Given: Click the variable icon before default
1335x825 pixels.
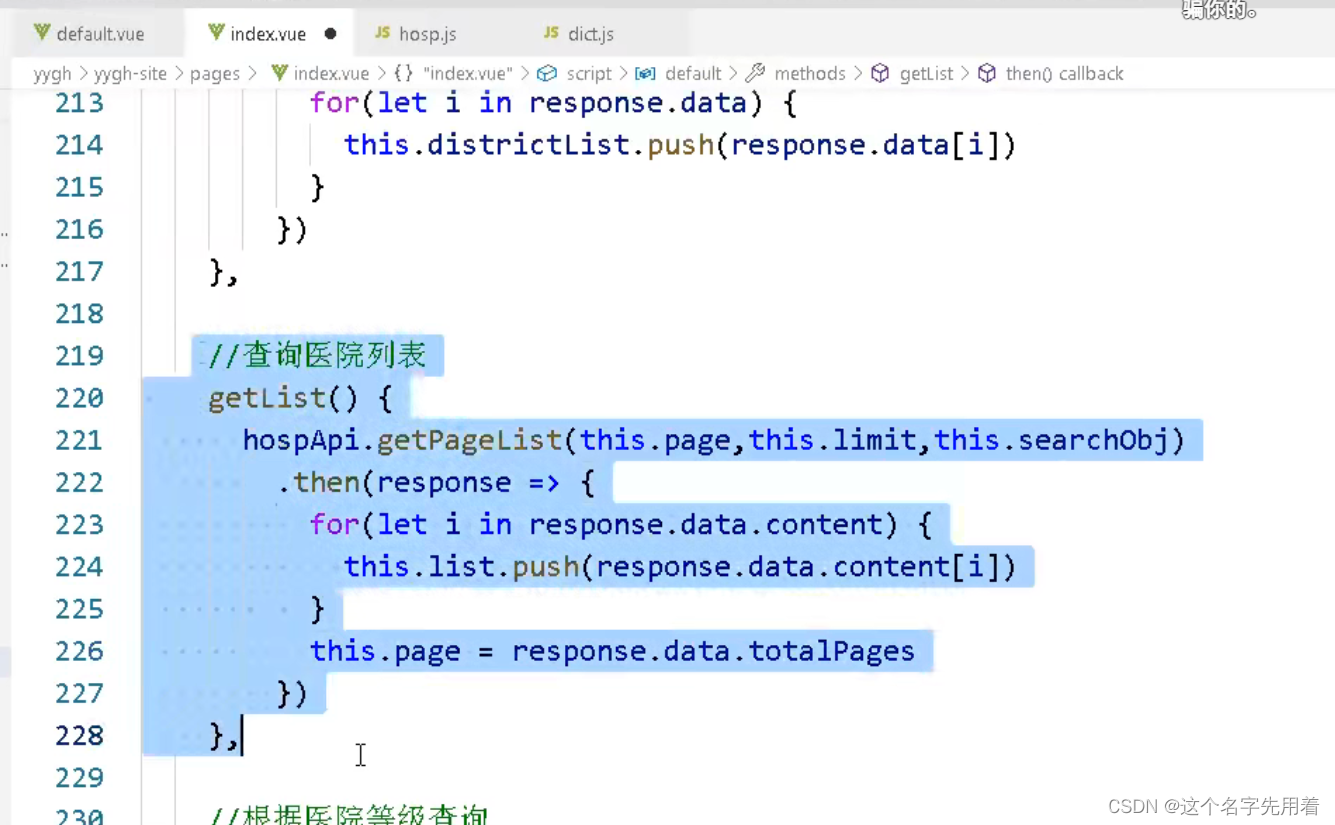Looking at the screenshot, I should (x=646, y=73).
